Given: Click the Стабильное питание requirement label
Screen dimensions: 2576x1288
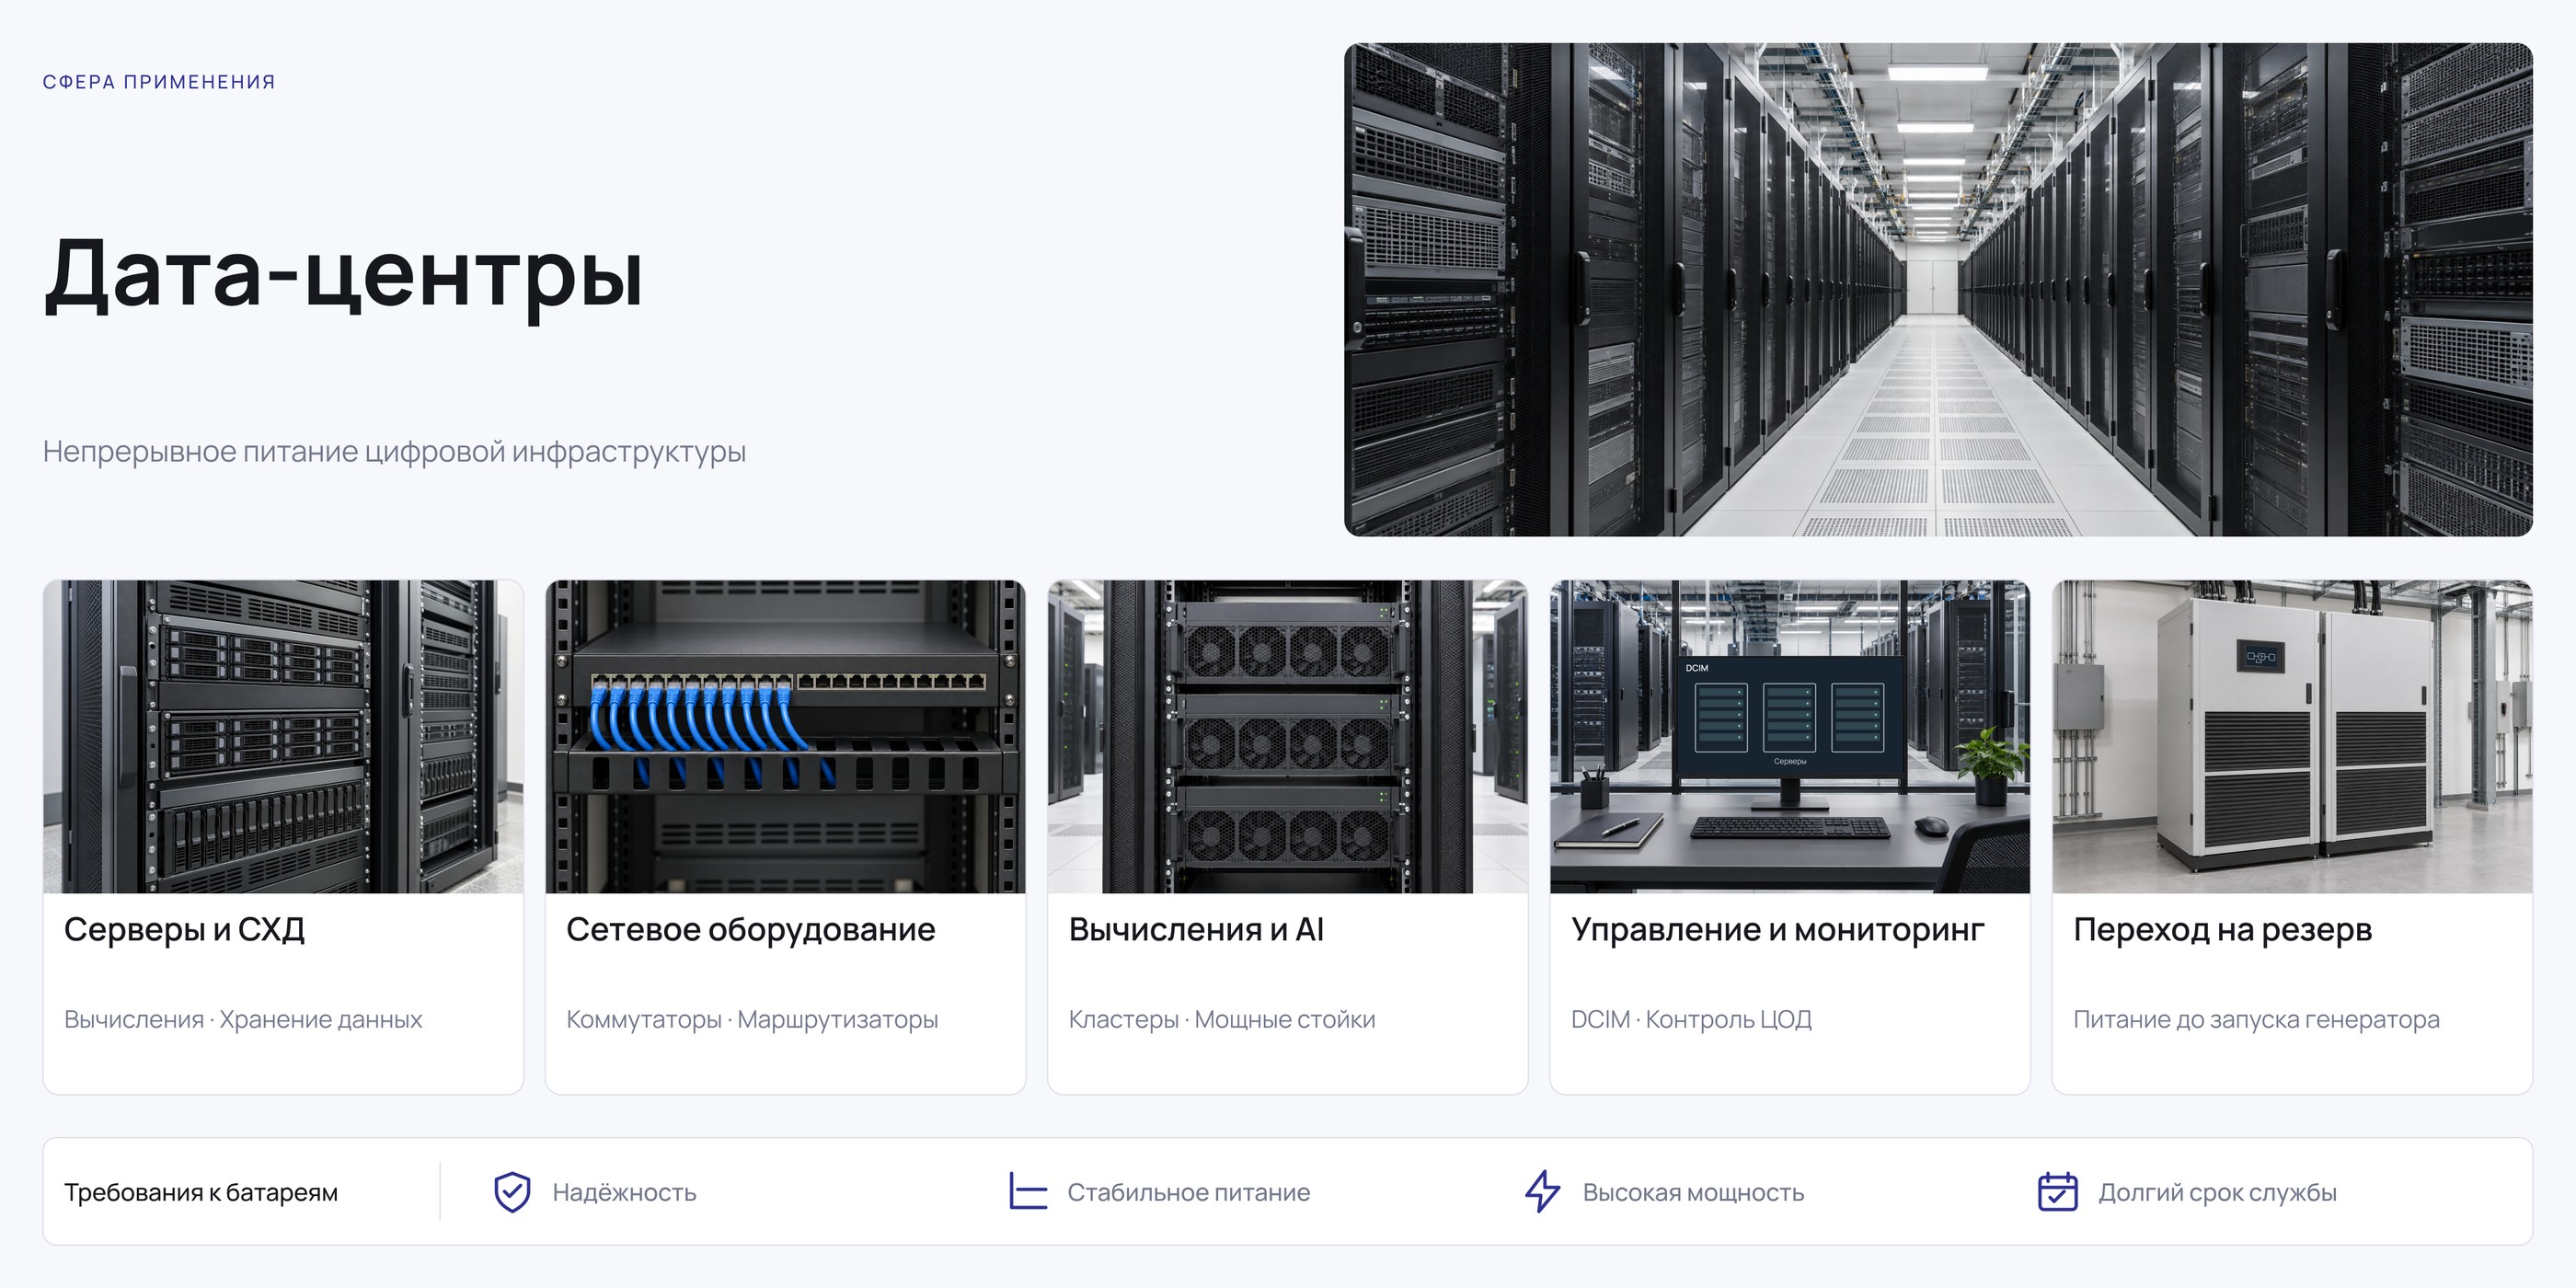Looking at the screenshot, I should 1188,1192.
